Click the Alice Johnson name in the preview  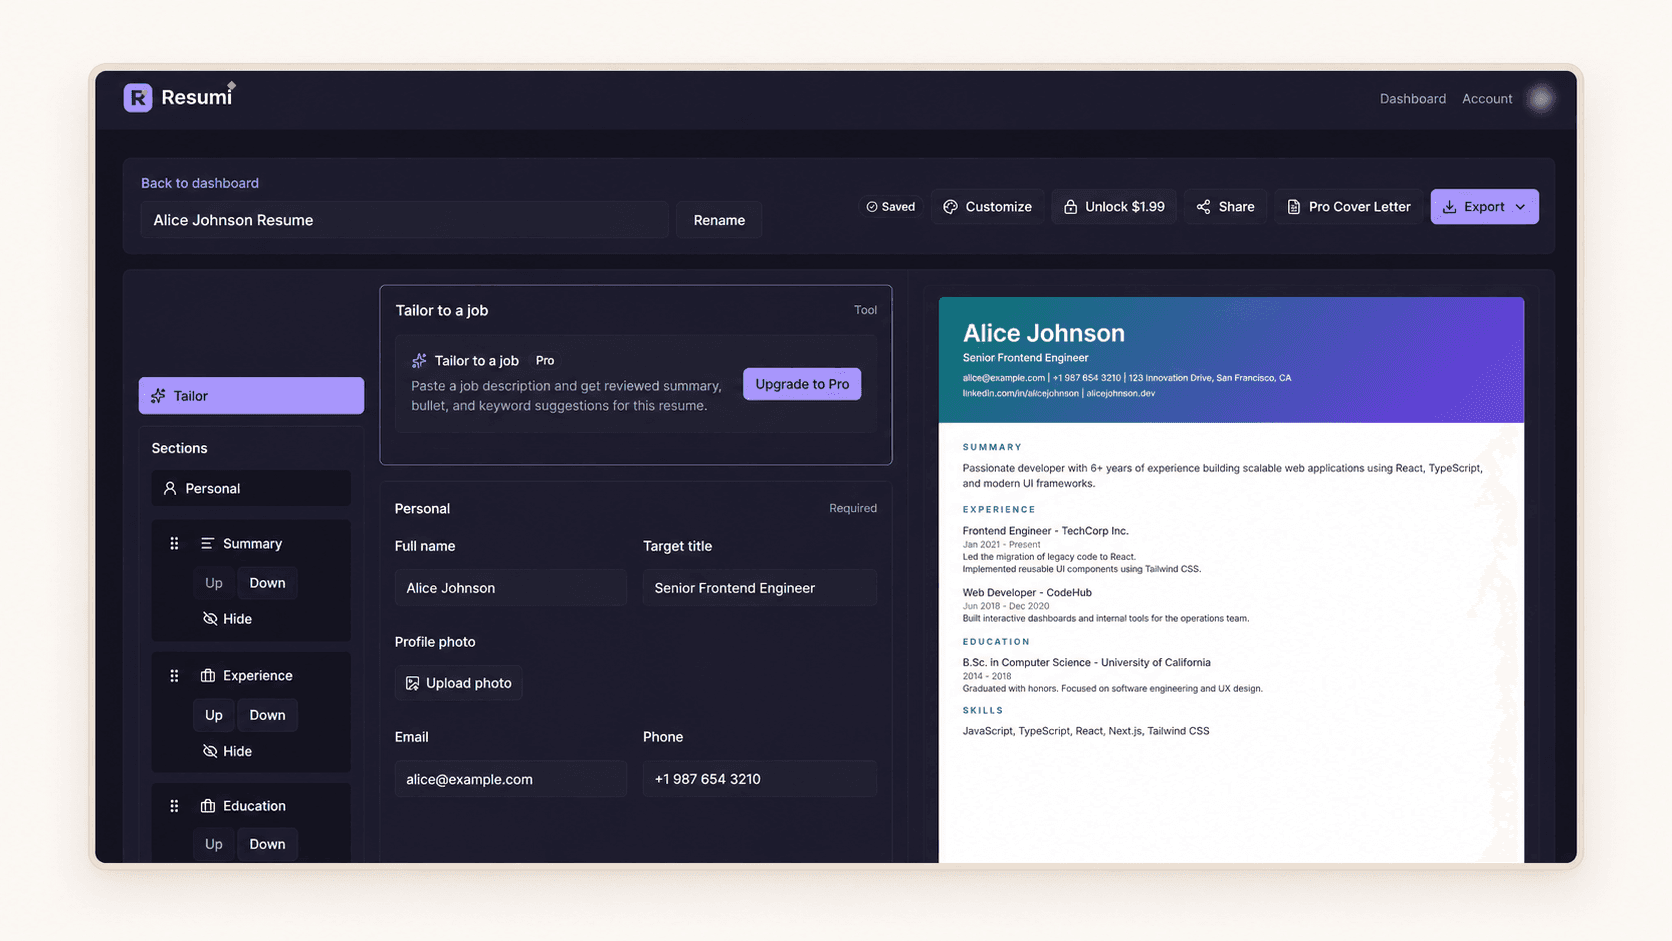pyautogui.click(x=1043, y=333)
